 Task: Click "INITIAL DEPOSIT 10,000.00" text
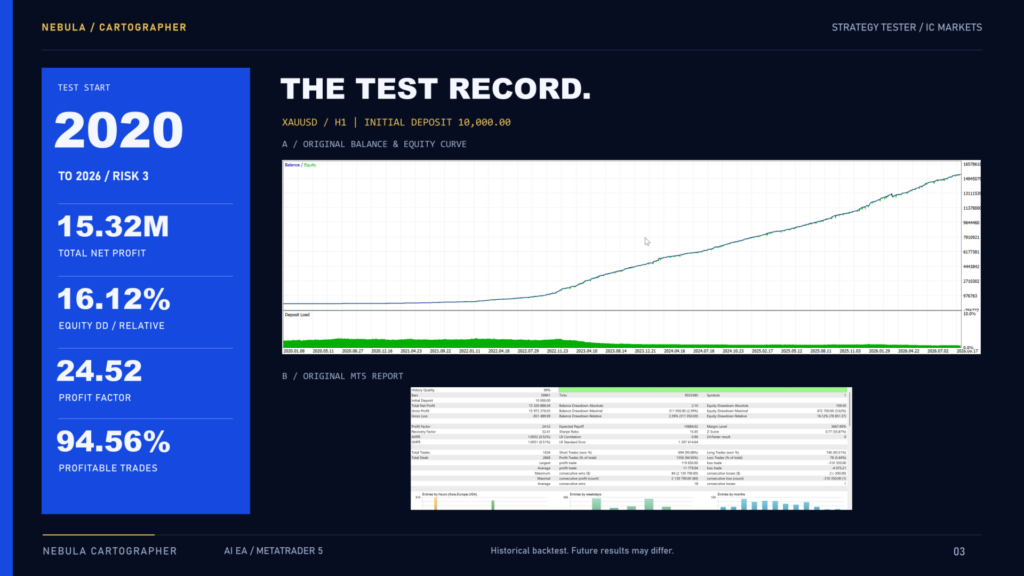pyautogui.click(x=438, y=122)
